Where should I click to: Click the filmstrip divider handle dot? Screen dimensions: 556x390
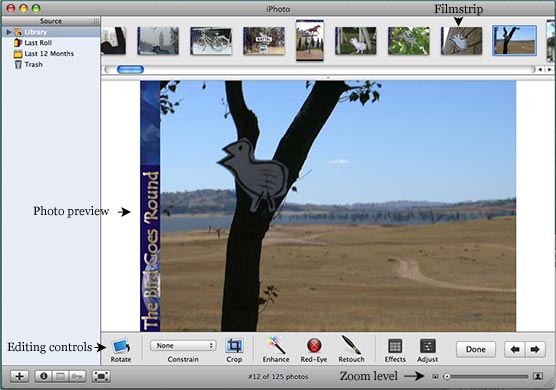(328, 77)
